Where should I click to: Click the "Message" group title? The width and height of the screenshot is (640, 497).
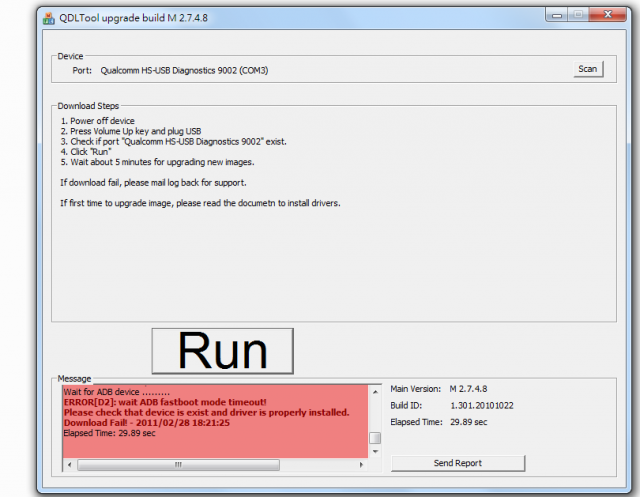click(x=74, y=379)
